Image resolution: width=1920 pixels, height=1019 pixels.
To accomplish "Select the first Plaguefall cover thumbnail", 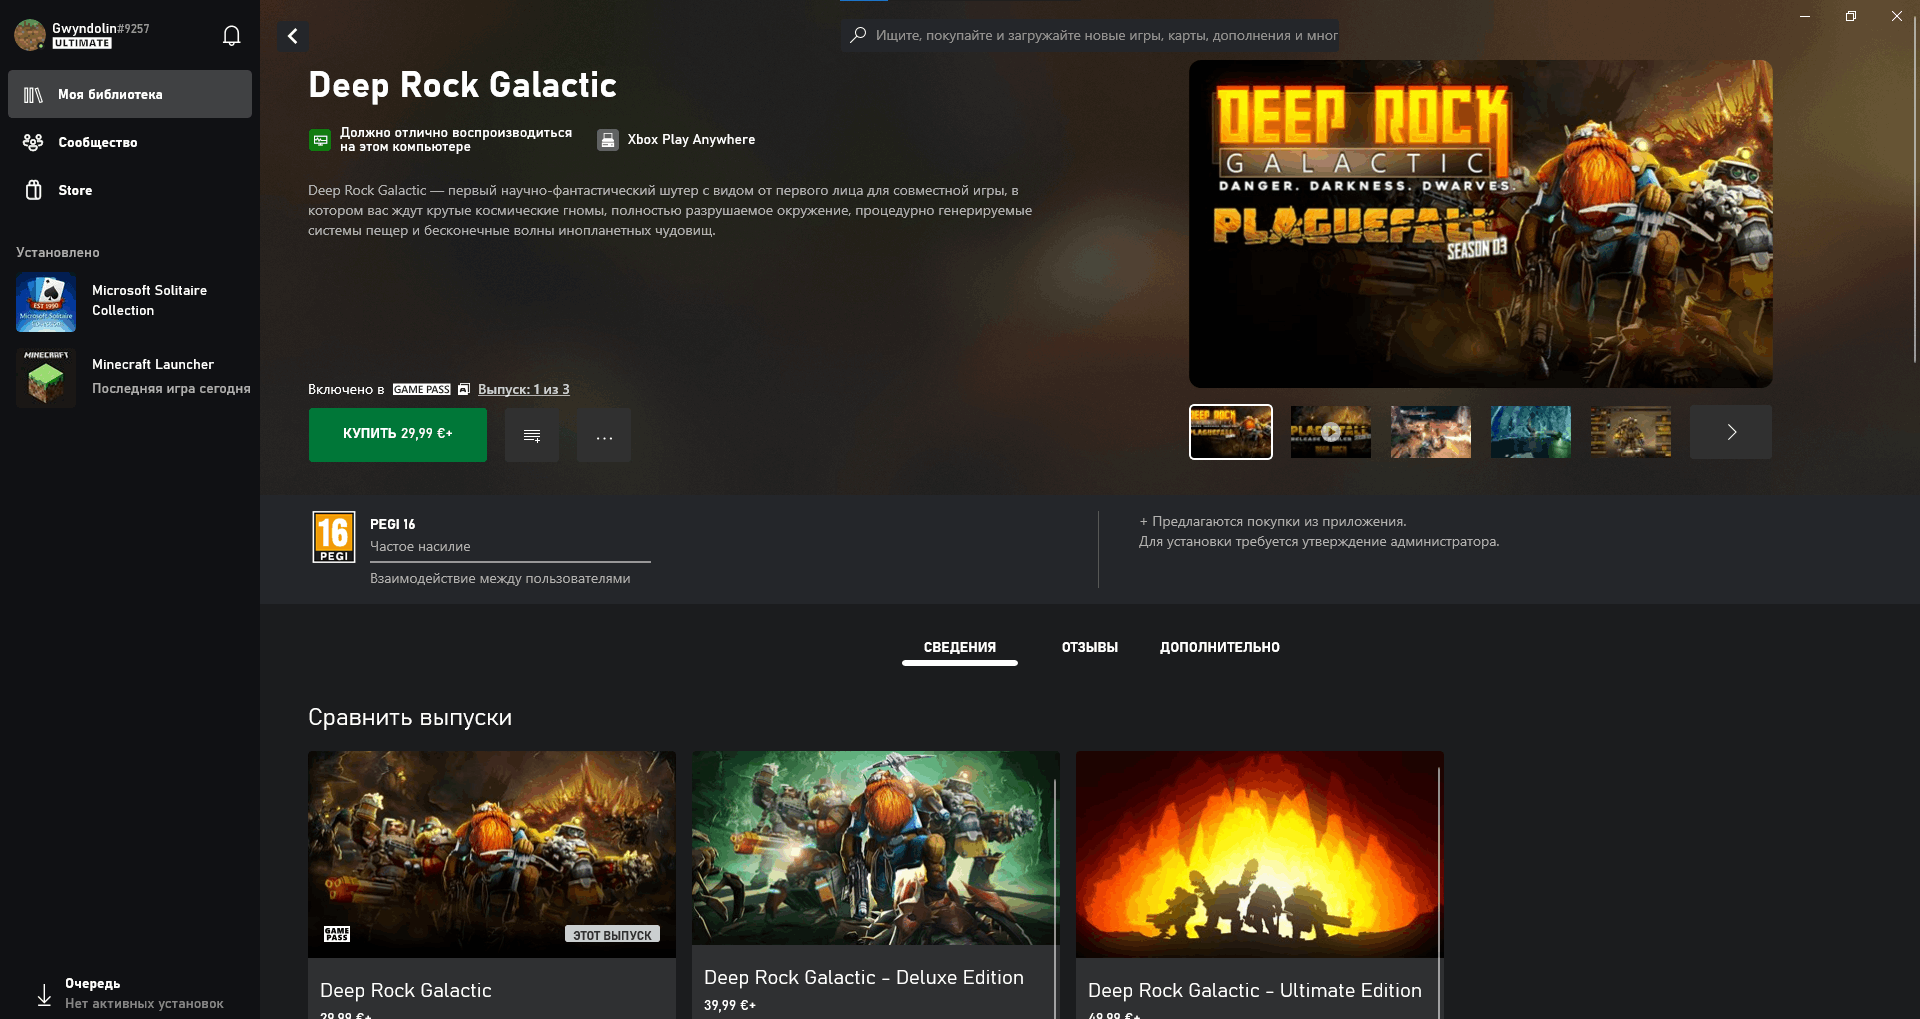I will pyautogui.click(x=1231, y=432).
